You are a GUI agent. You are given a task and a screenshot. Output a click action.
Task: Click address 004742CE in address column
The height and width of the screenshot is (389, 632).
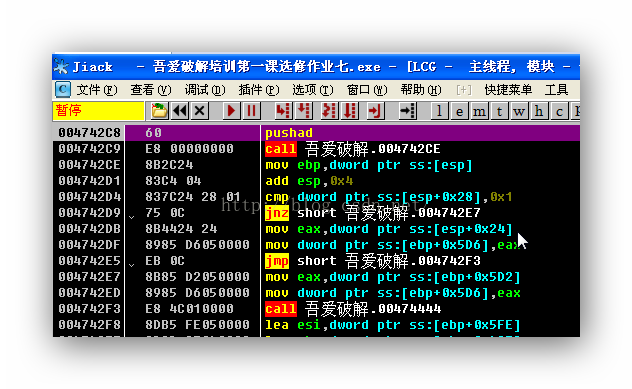click(x=89, y=165)
